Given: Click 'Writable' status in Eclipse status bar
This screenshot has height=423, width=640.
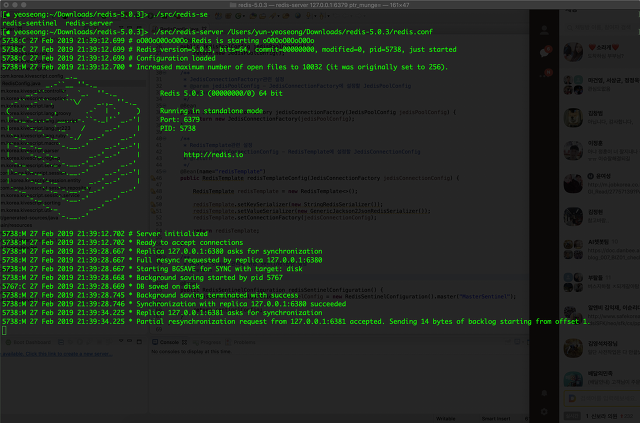Looking at the screenshot, I should pyautogui.click(x=446, y=419).
